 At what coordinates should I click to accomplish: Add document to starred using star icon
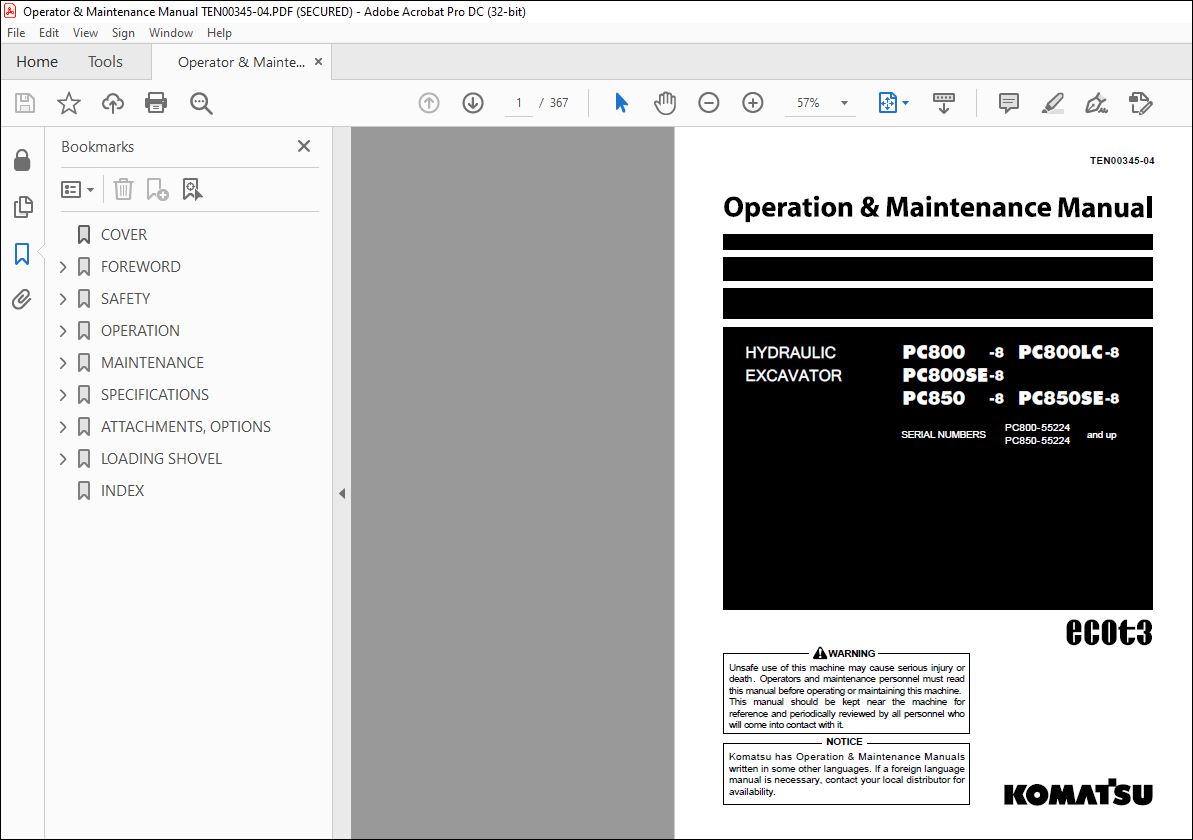click(68, 103)
